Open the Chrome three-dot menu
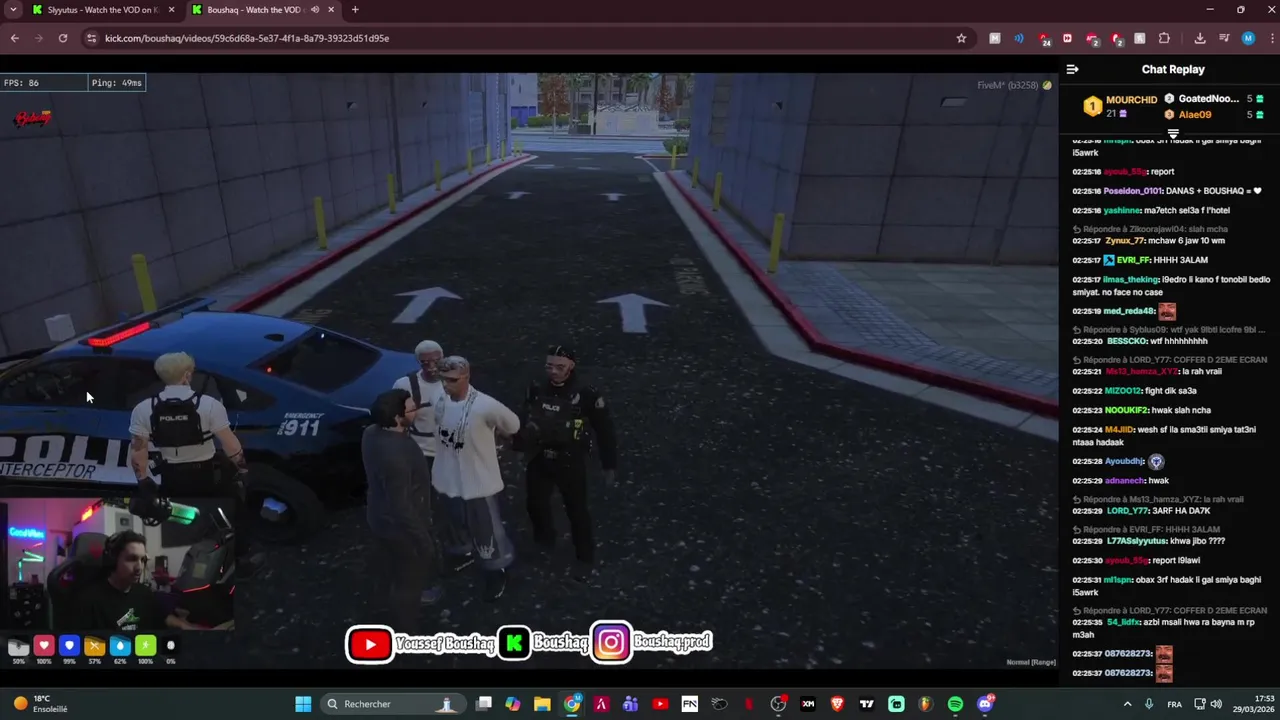 tap(1270, 38)
